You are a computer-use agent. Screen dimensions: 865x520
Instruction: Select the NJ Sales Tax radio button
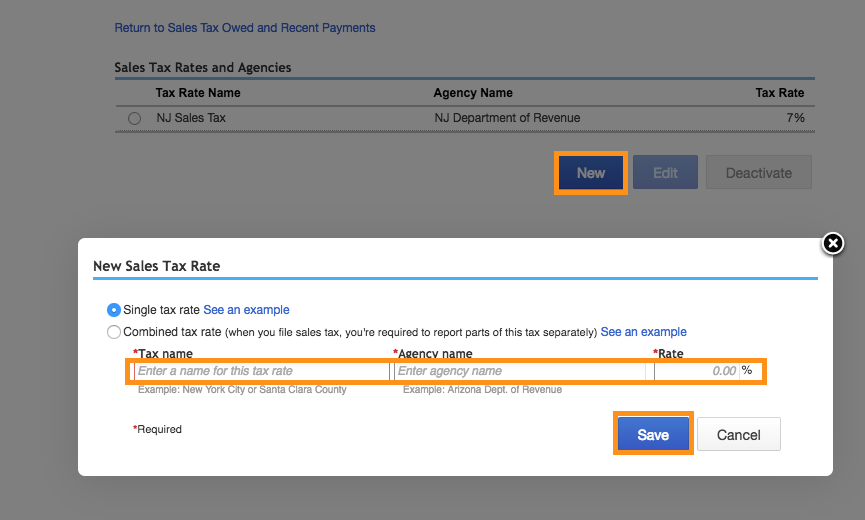coord(135,118)
